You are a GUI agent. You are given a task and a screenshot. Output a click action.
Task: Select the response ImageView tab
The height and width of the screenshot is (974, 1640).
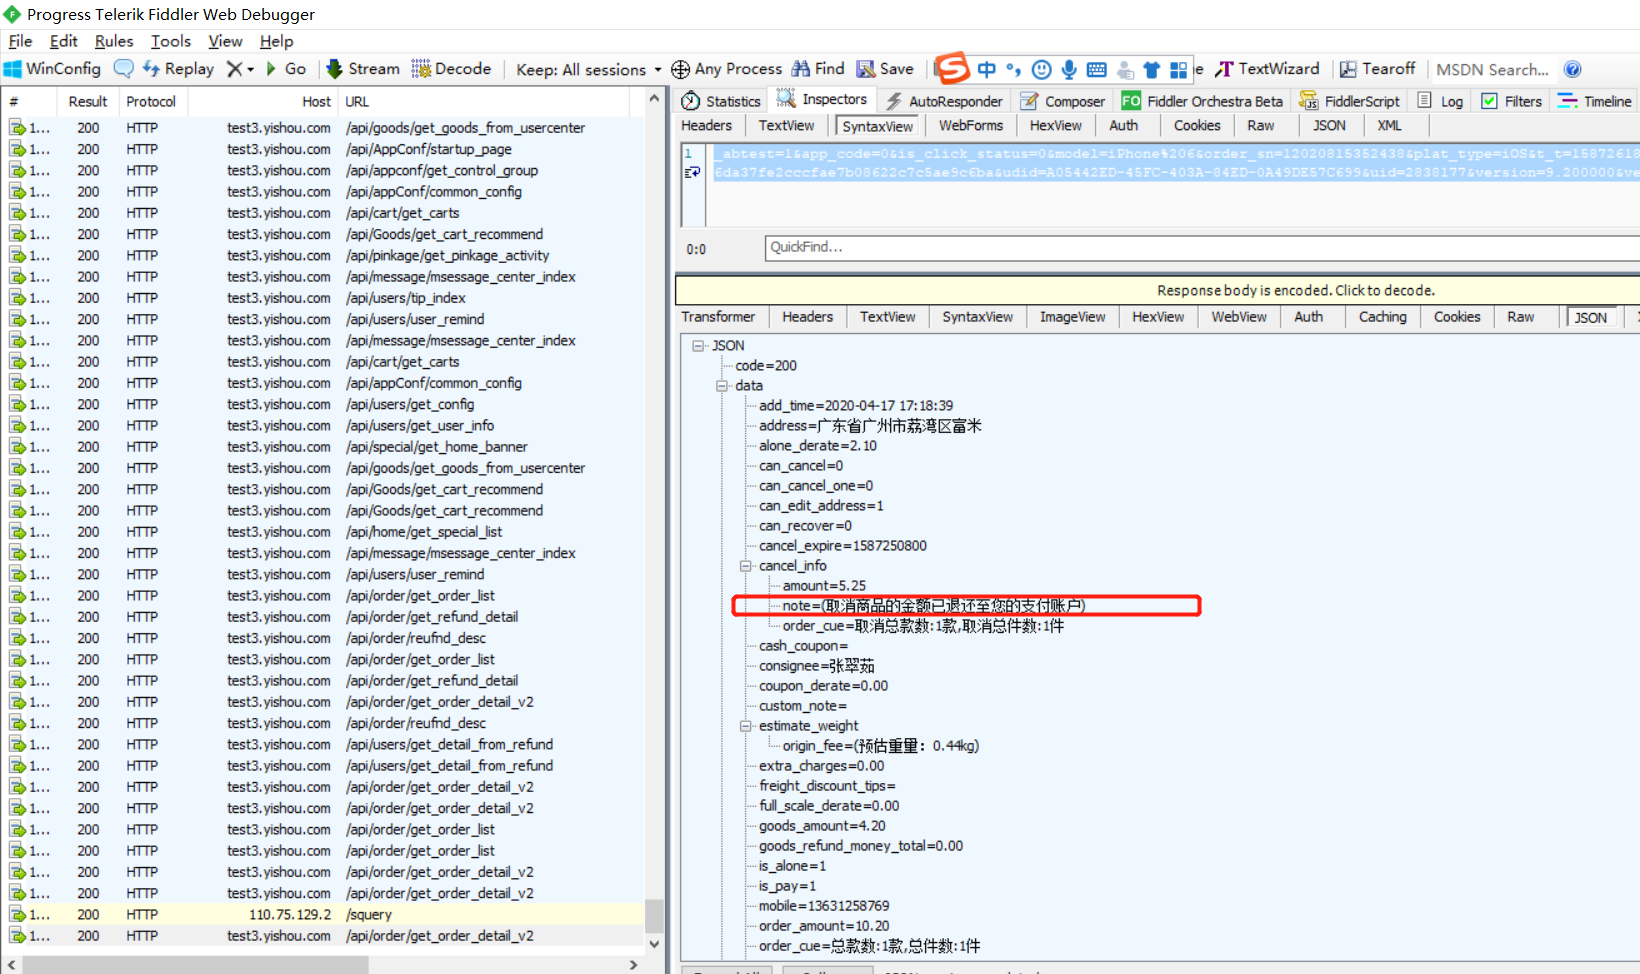pos(1072,317)
